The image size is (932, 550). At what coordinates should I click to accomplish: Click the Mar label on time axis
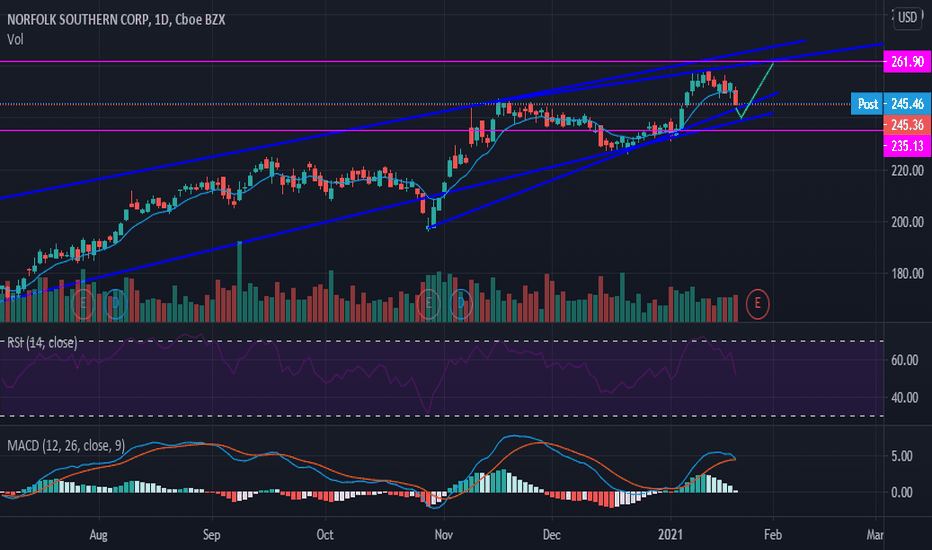point(874,535)
